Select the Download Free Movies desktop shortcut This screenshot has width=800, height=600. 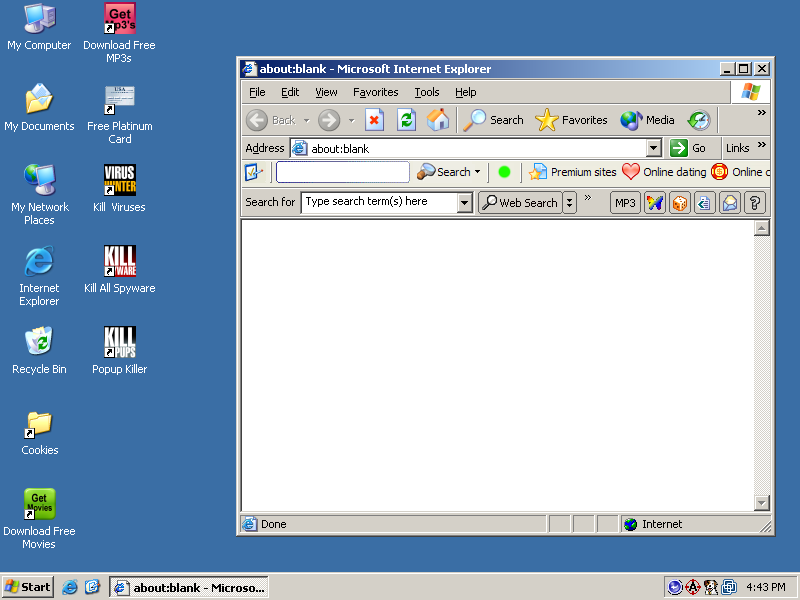[39, 519]
